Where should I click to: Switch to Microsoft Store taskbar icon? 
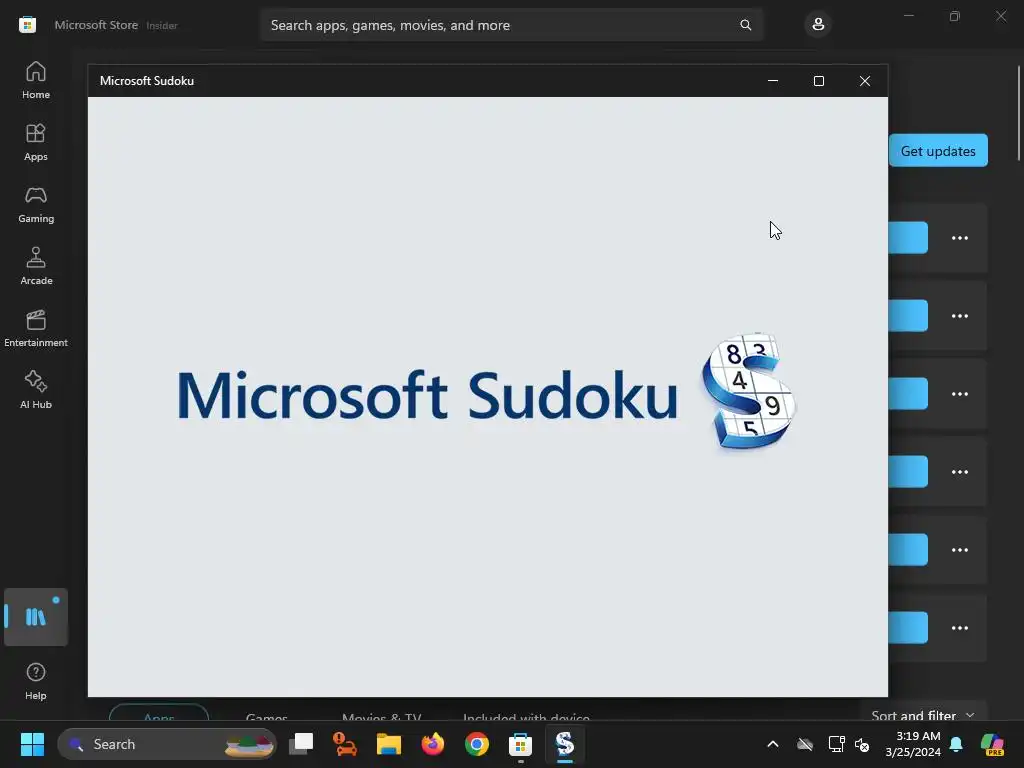(520, 744)
